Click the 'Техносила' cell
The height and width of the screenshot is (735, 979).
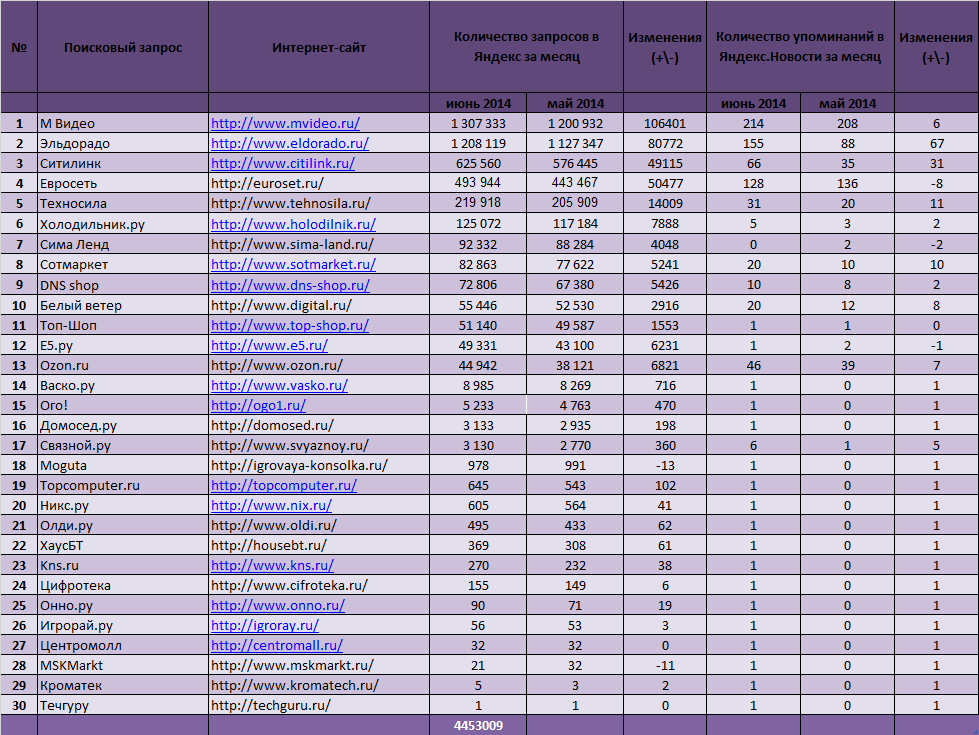tap(123, 204)
